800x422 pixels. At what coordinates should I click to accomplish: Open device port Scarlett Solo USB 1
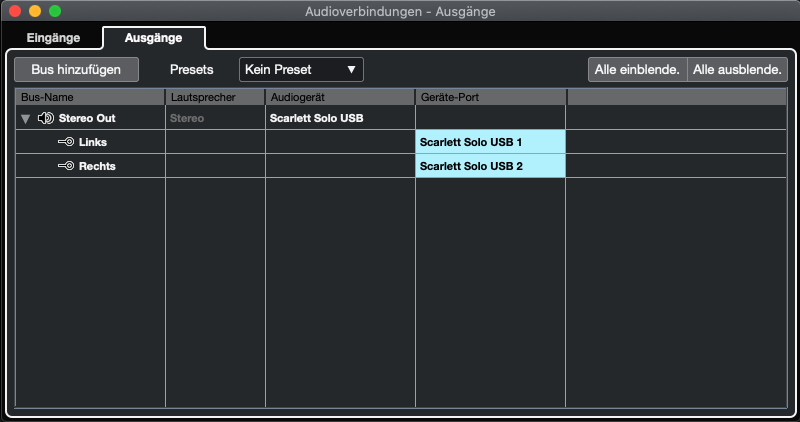490,142
